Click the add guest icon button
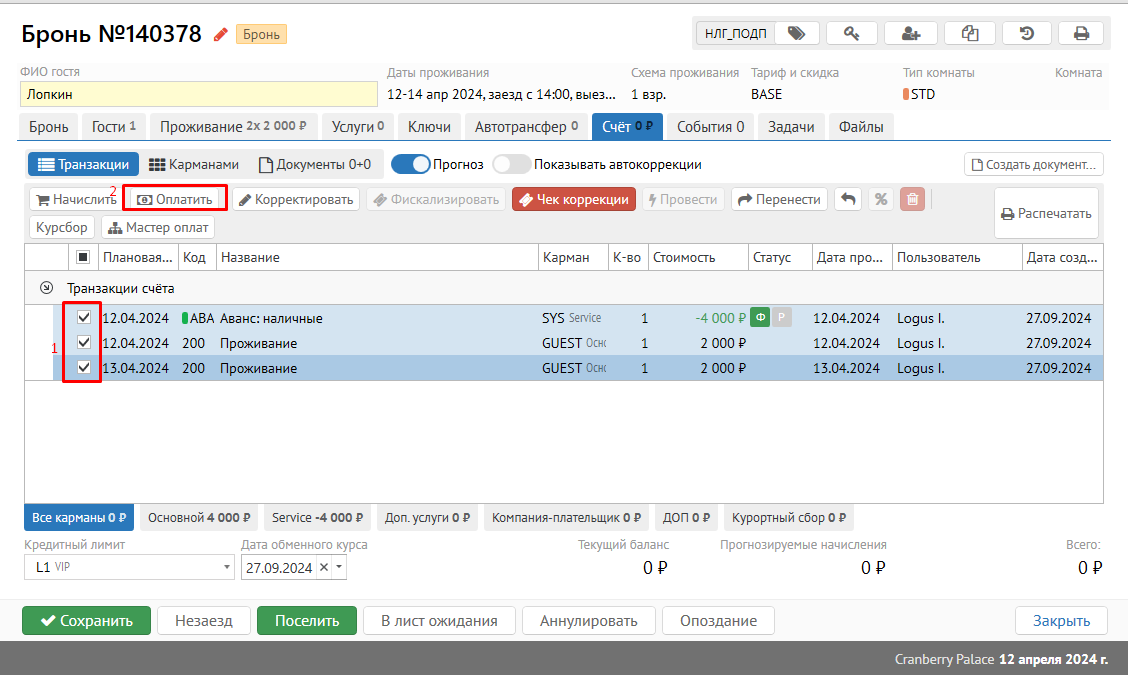1128x675 pixels. click(x=910, y=33)
